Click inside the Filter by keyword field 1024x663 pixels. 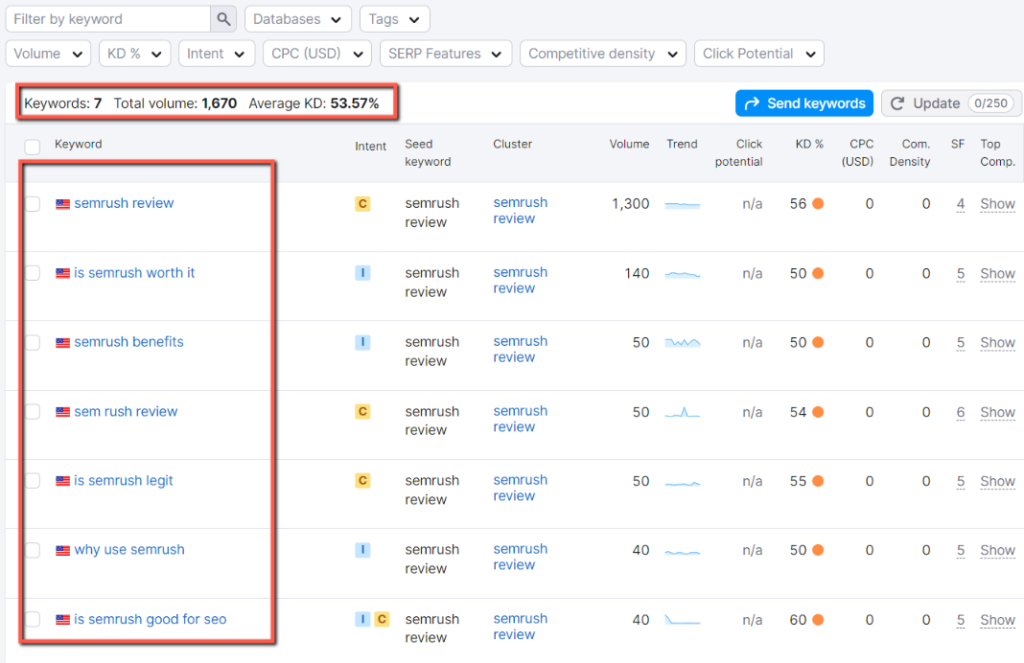click(105, 18)
